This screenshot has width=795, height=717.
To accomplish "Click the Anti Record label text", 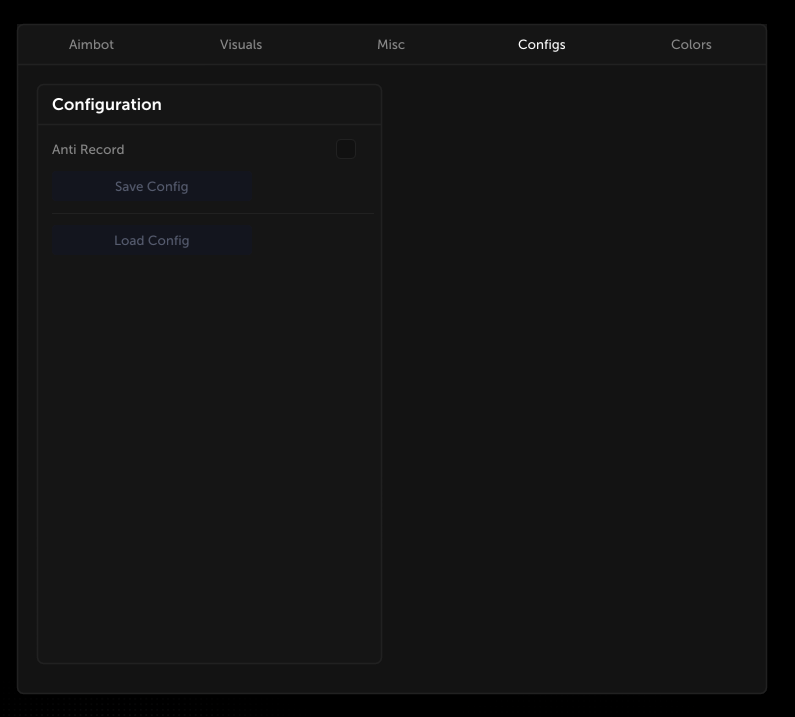I will click(x=88, y=150).
